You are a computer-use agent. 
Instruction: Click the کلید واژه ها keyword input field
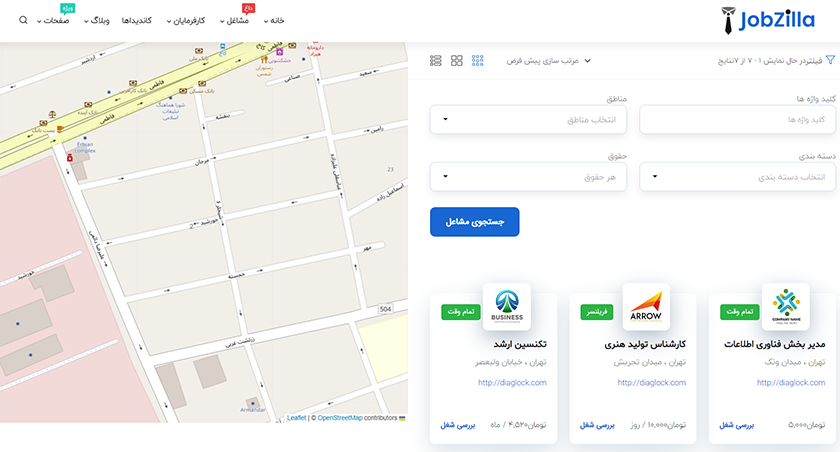coord(737,120)
